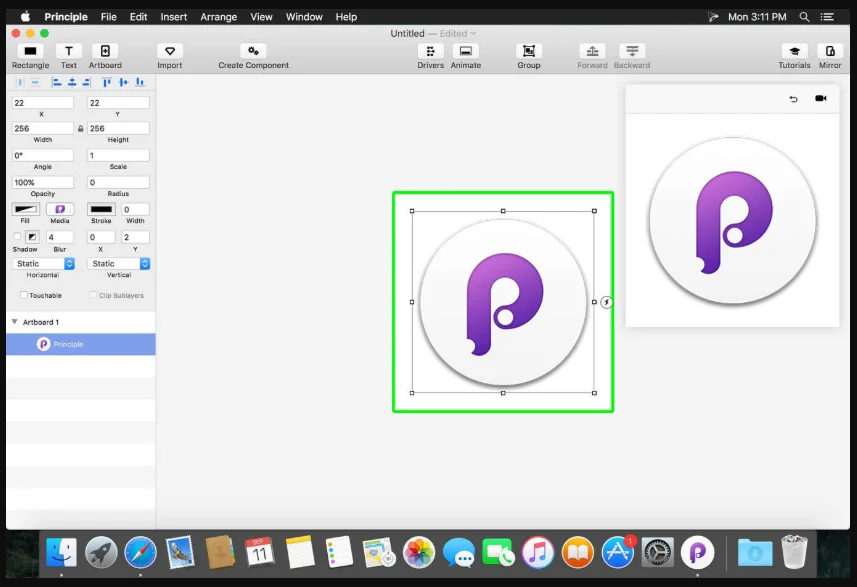
Task: Open the Fill color swatch
Action: [x=26, y=209]
